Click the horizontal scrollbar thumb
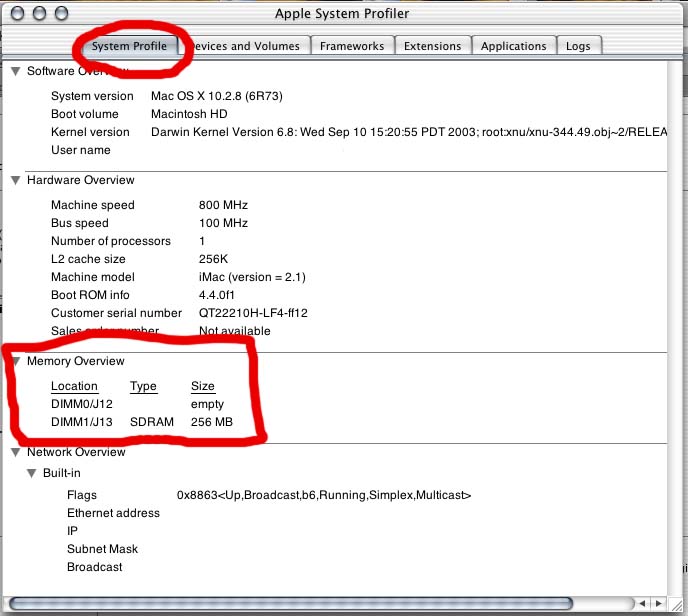688x616 pixels. 291,604
